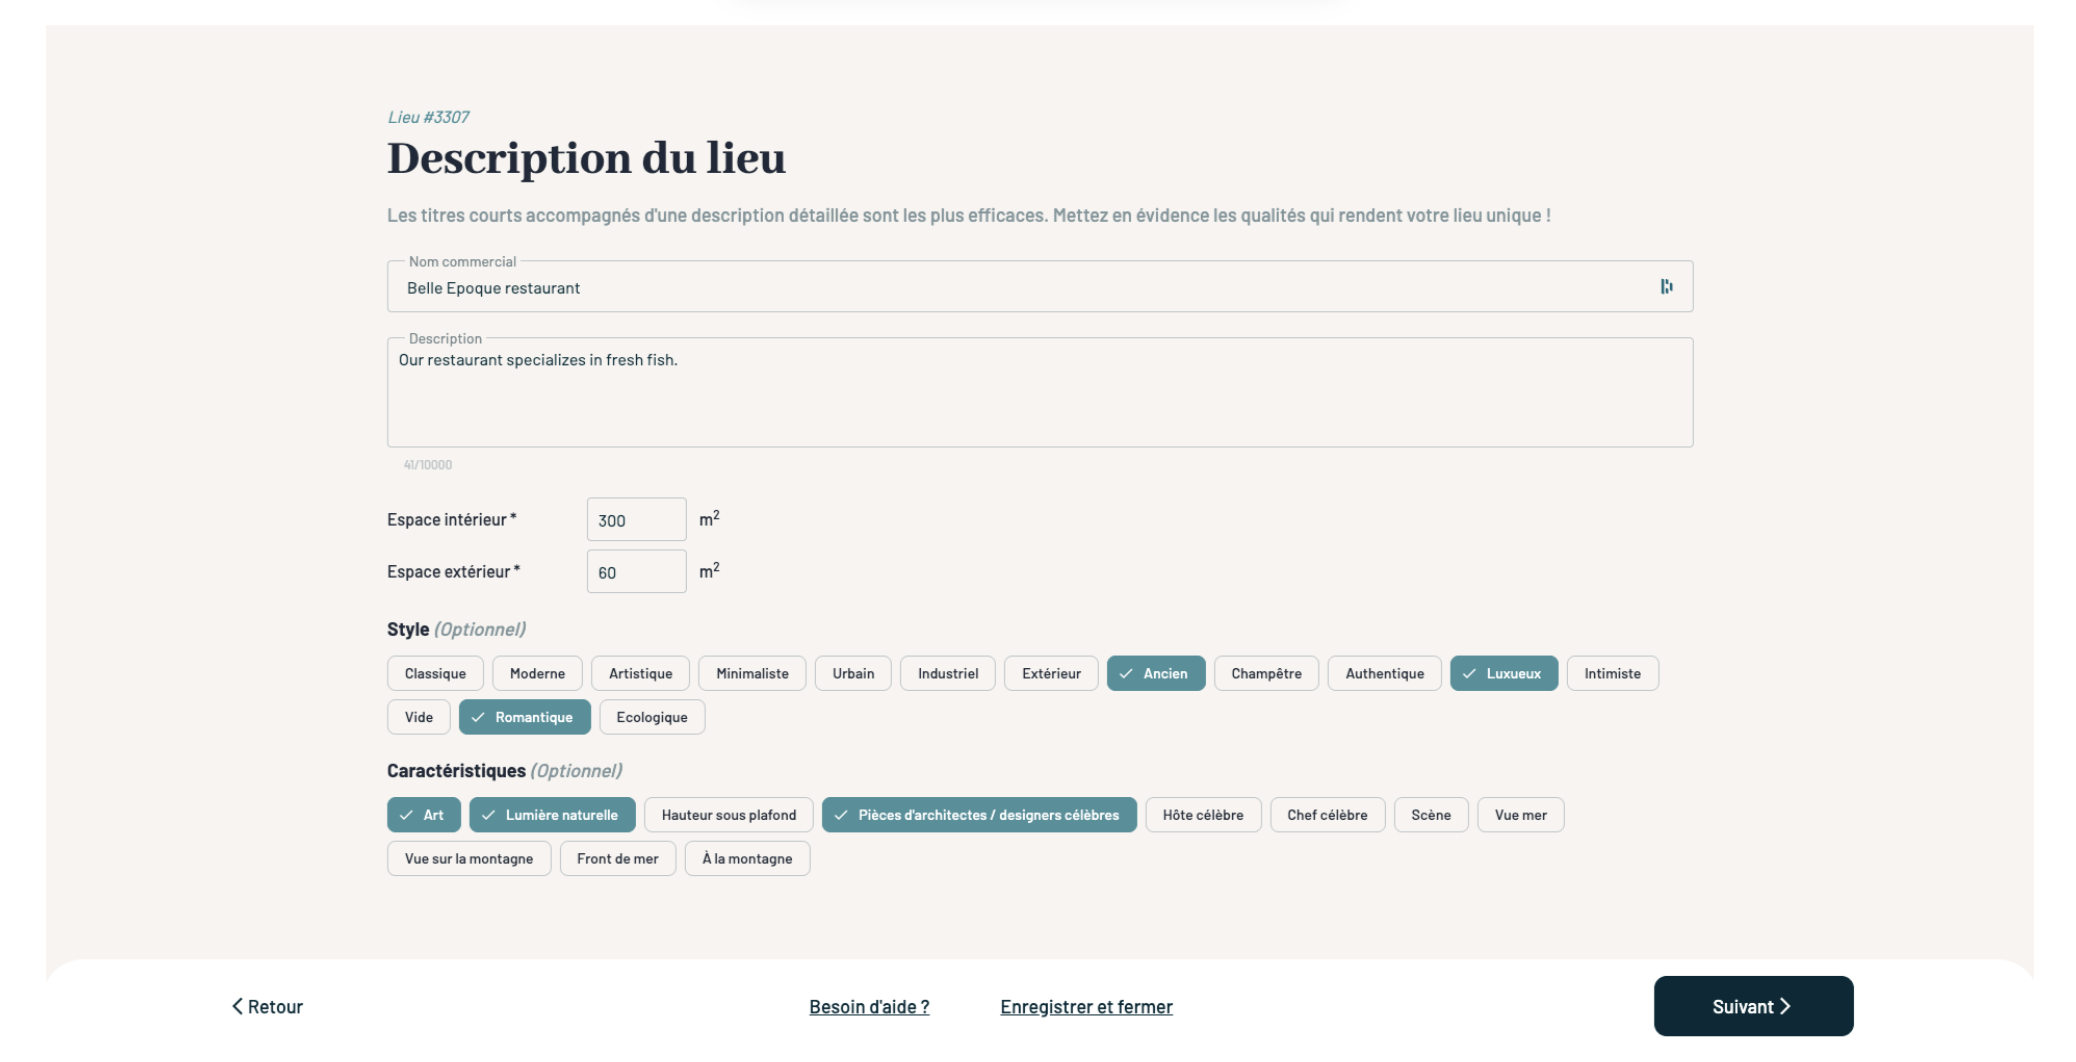
Task: Pick Hauteur sous plafond option
Action: (x=728, y=815)
